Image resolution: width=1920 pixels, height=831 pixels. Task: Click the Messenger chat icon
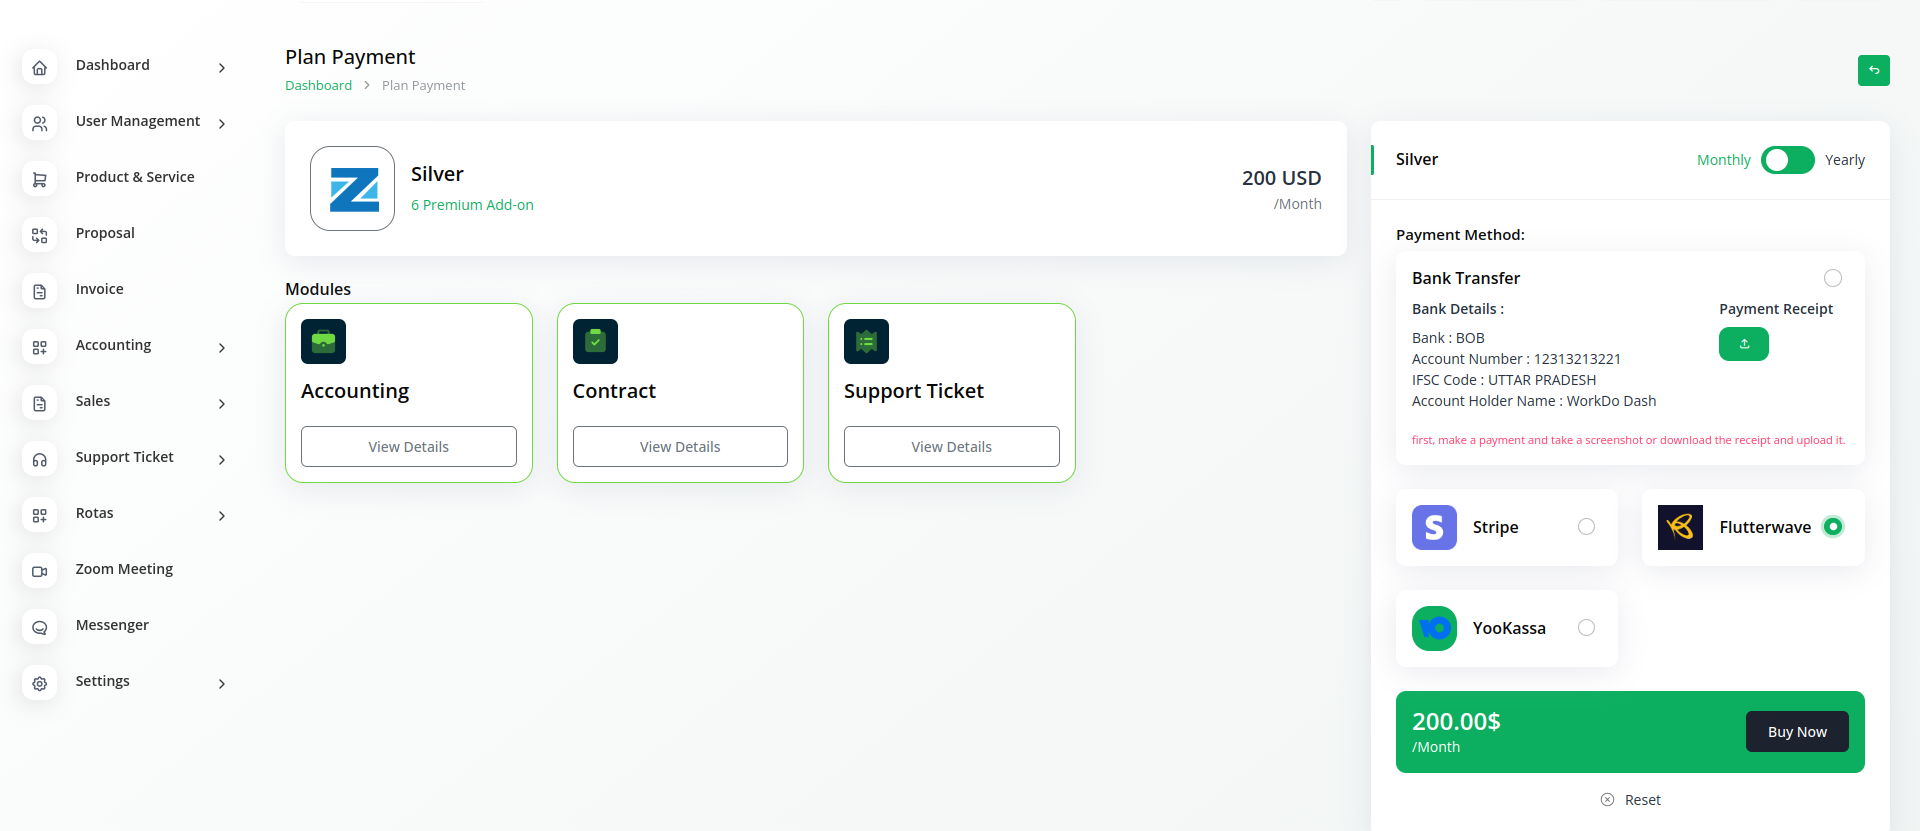pyautogui.click(x=40, y=628)
